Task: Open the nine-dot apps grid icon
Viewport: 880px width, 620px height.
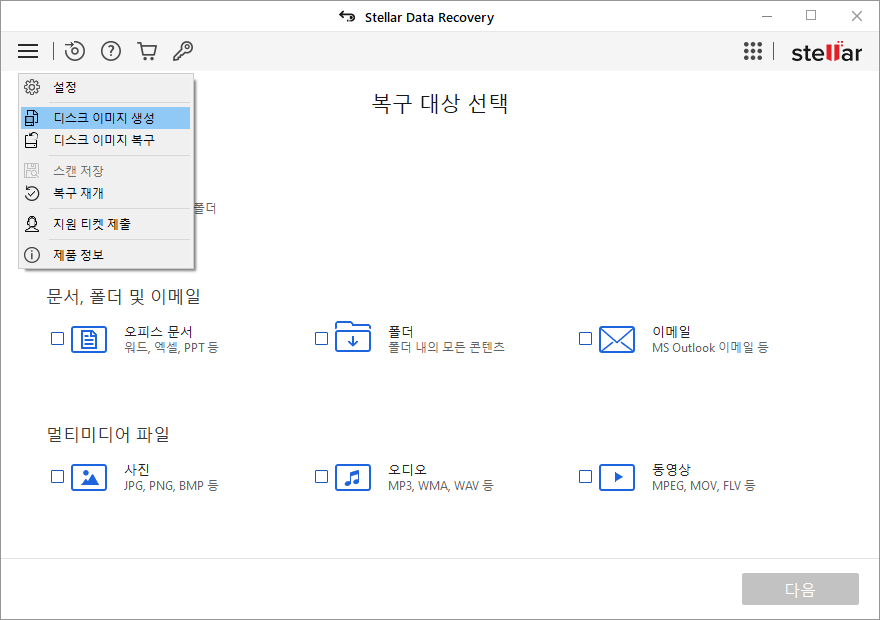Action: point(753,51)
